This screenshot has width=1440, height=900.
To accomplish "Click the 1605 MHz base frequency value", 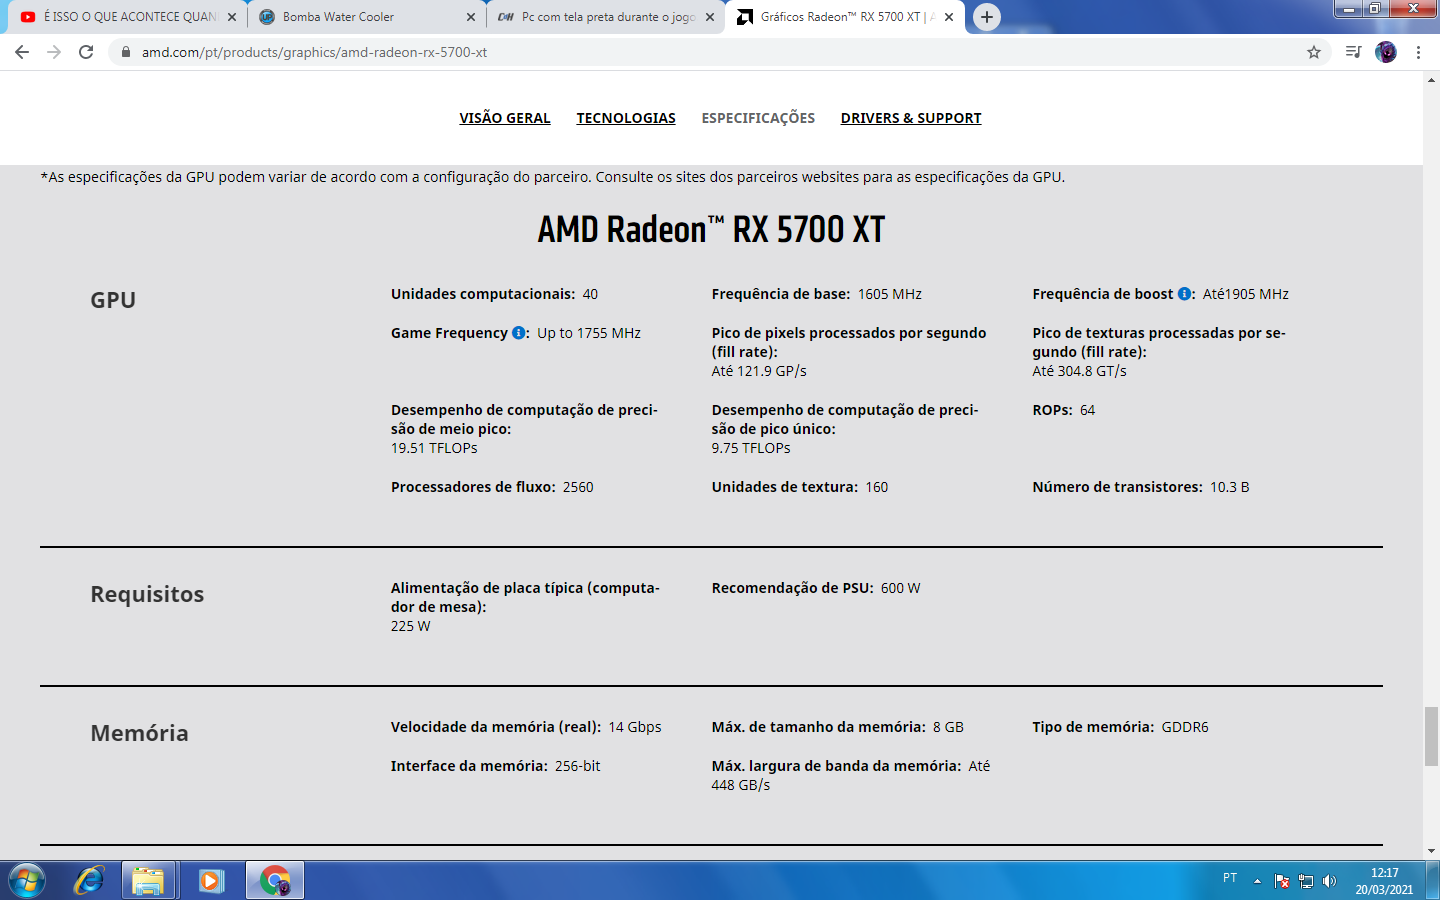I will [x=890, y=294].
